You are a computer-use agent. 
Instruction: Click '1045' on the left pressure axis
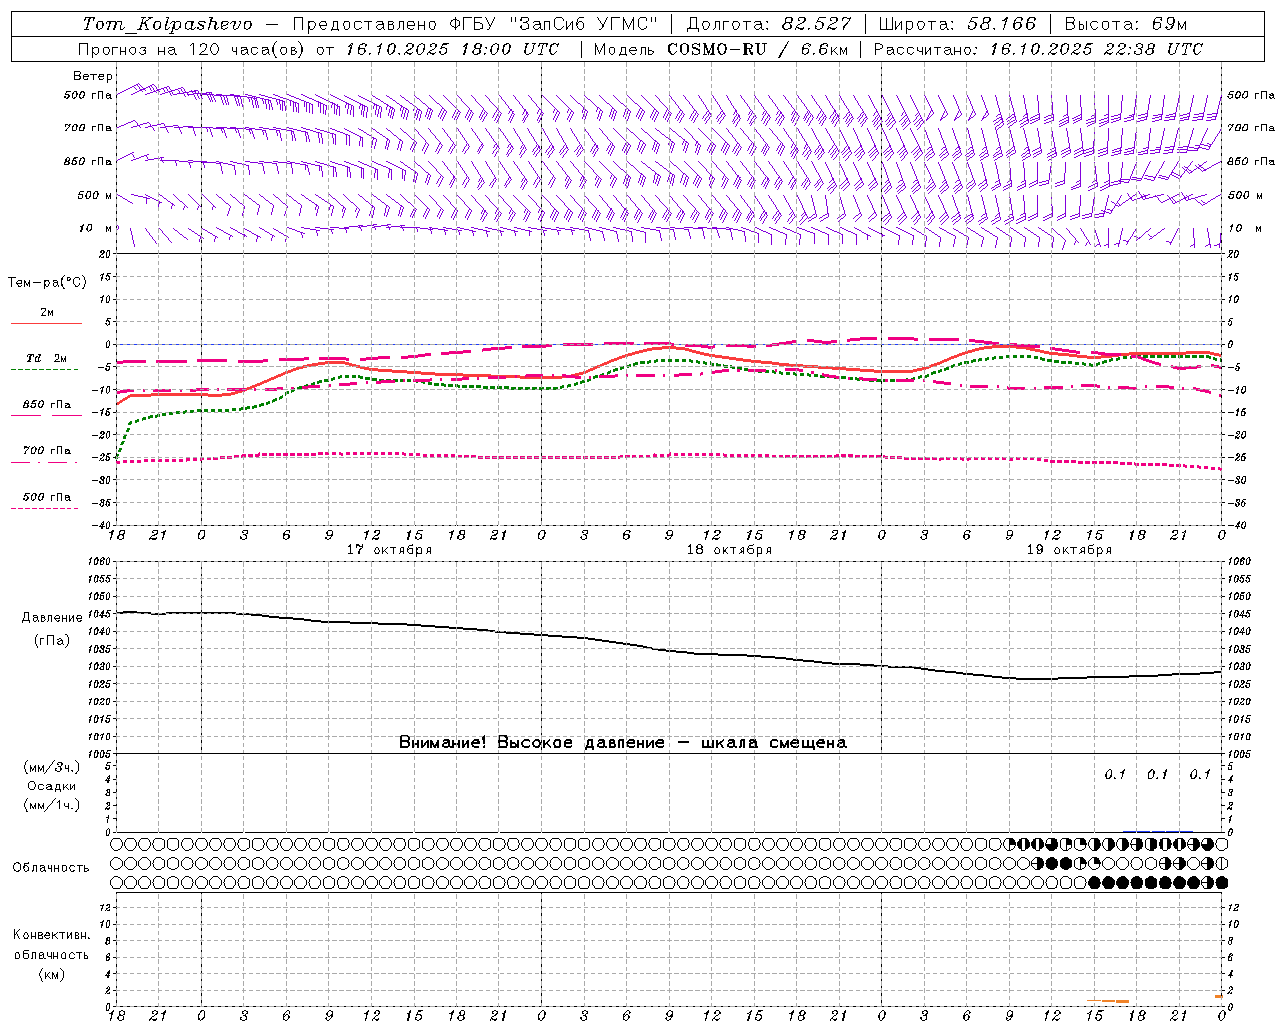pyautogui.click(x=99, y=614)
